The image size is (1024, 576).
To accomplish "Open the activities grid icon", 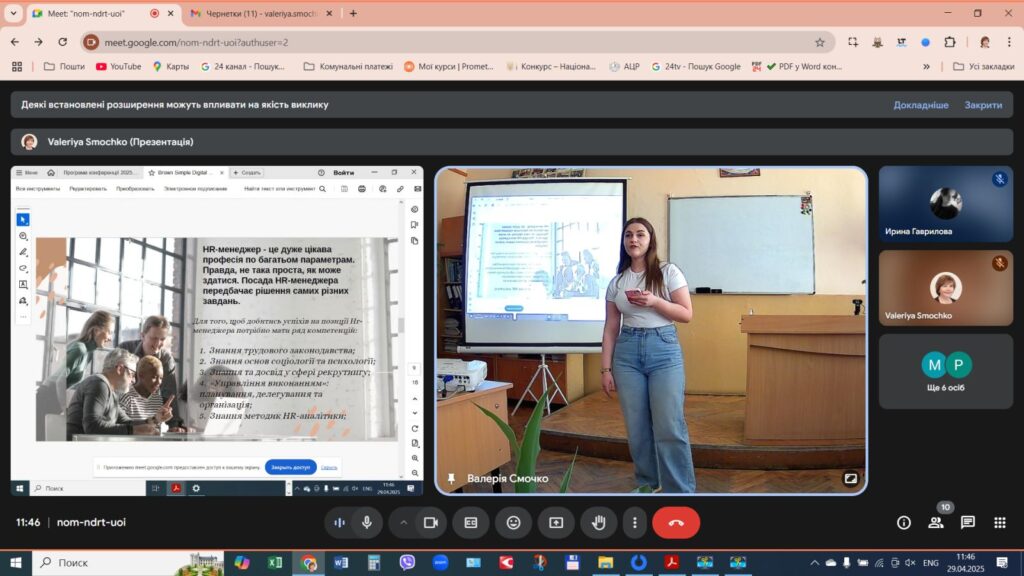I will click(x=1000, y=522).
